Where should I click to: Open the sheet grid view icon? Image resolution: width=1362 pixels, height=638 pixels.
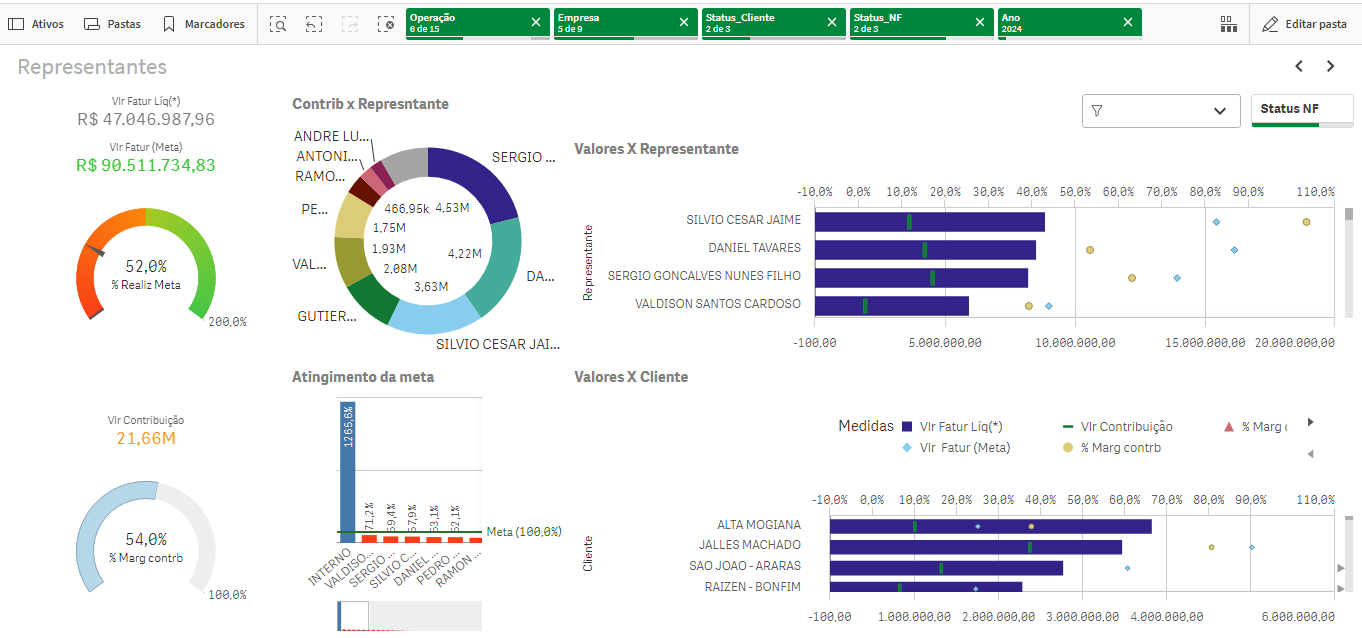[1229, 24]
